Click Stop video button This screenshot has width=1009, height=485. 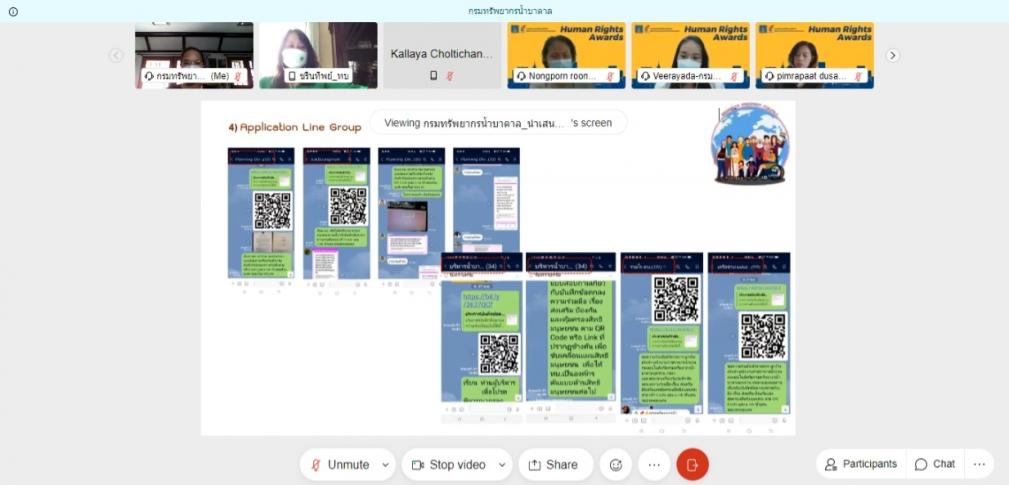coord(449,464)
